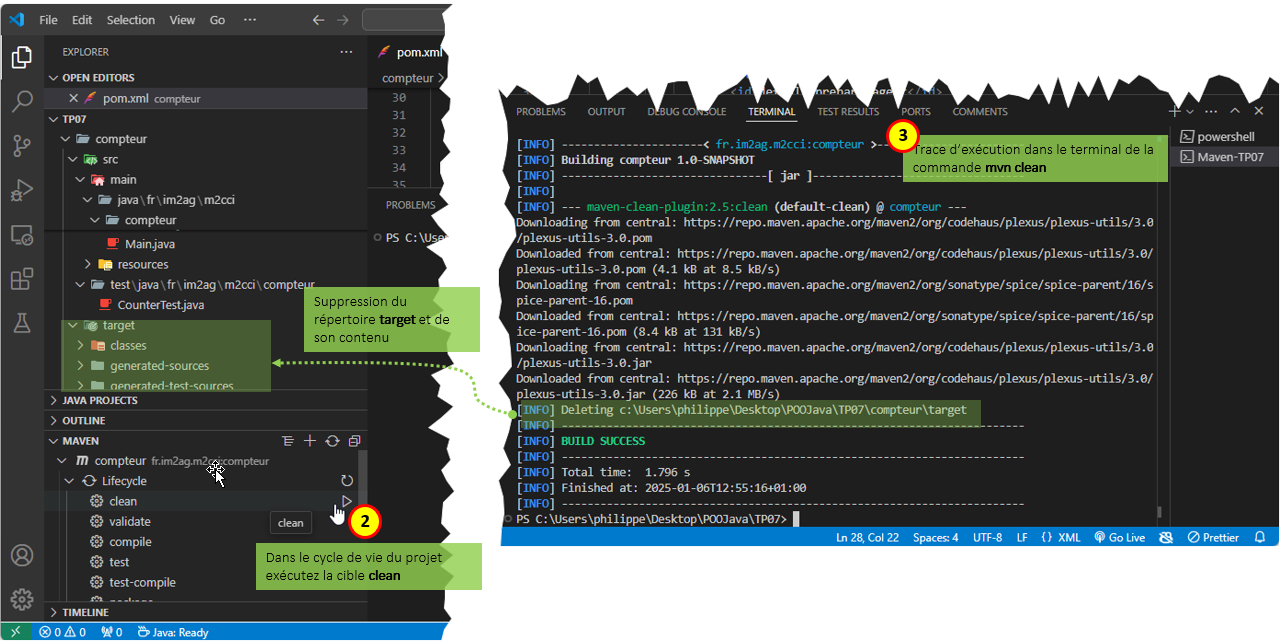Open the Source Control view

pos(21,146)
